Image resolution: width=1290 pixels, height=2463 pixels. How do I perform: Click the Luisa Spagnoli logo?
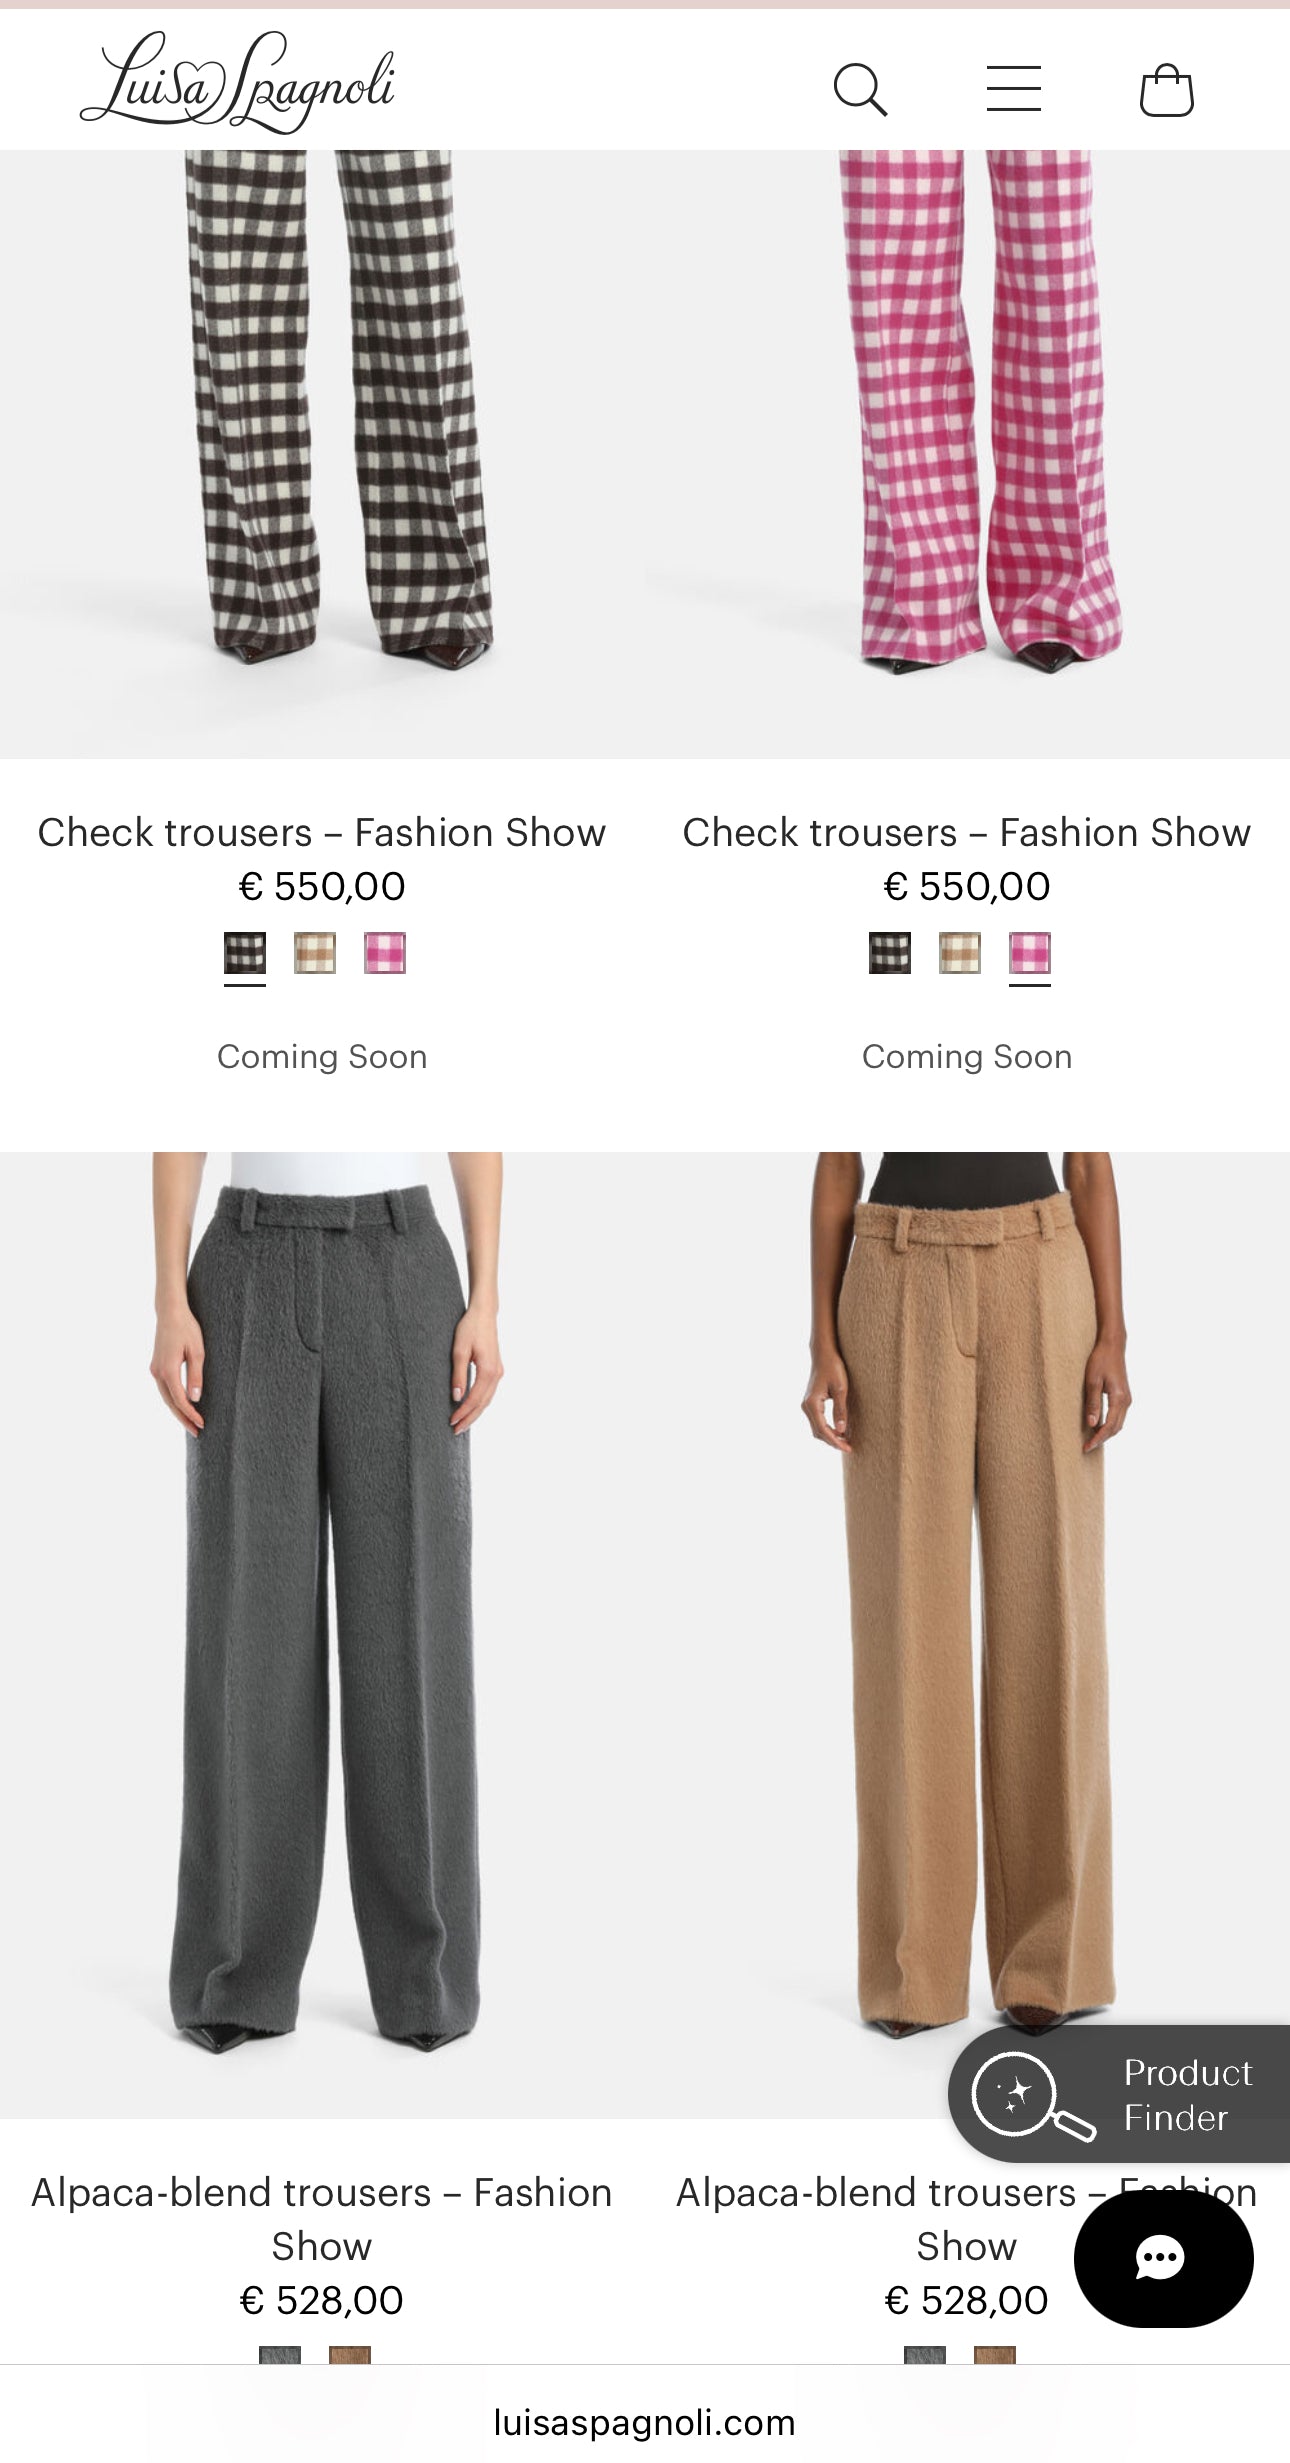tap(238, 82)
